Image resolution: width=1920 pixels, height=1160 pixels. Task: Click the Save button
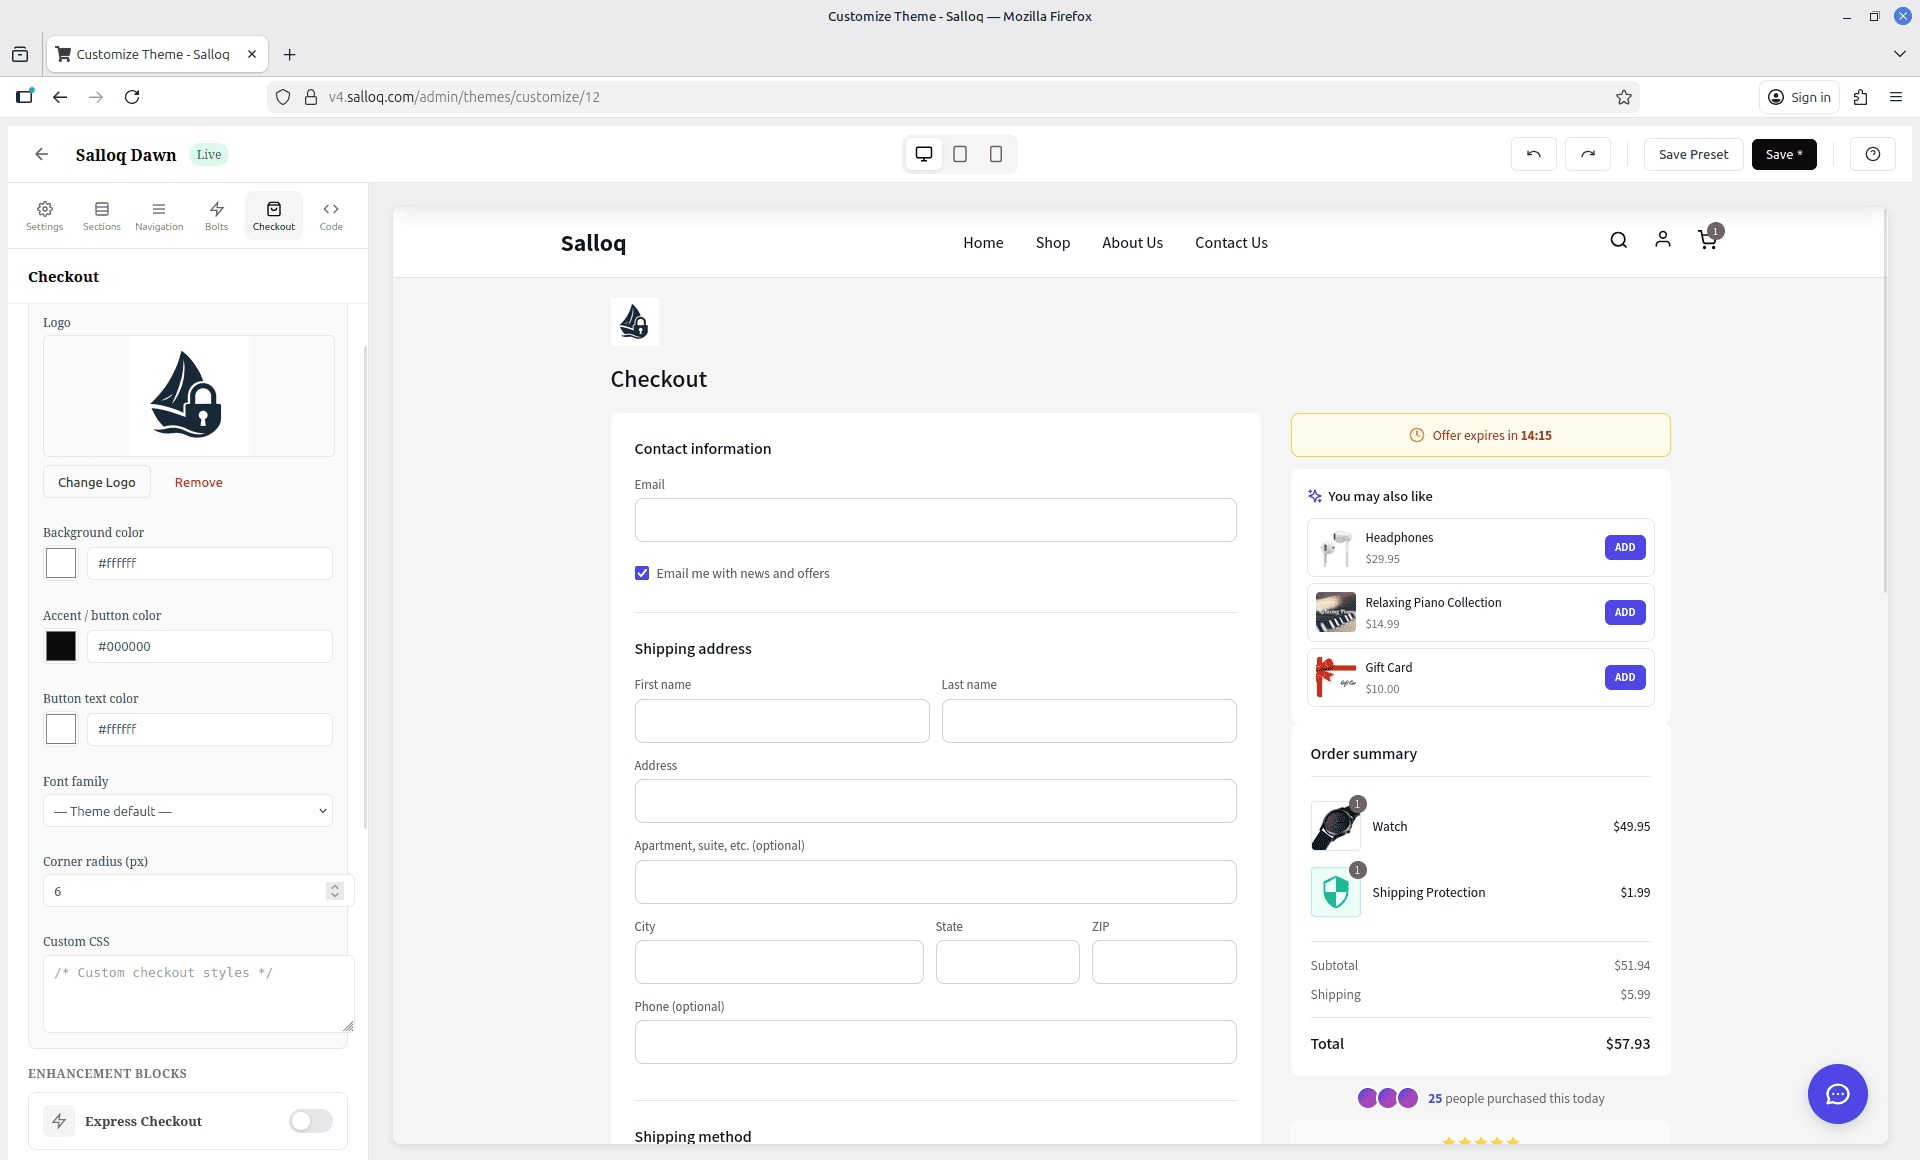[1784, 153]
